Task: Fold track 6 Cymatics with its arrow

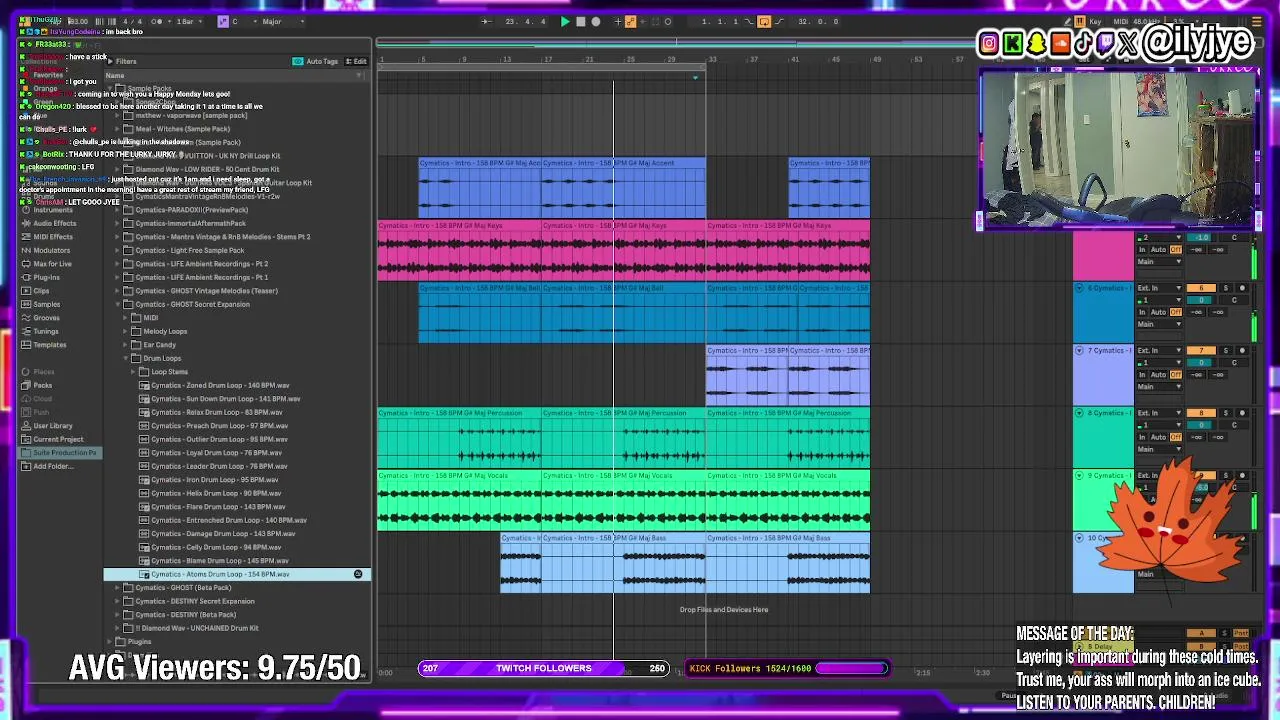Action: coord(1079,288)
